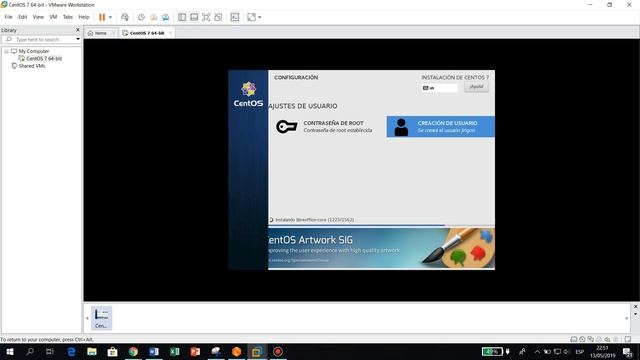This screenshot has height=360, width=640.
Task: Open the taskbar clock and date
Action: click(602, 351)
